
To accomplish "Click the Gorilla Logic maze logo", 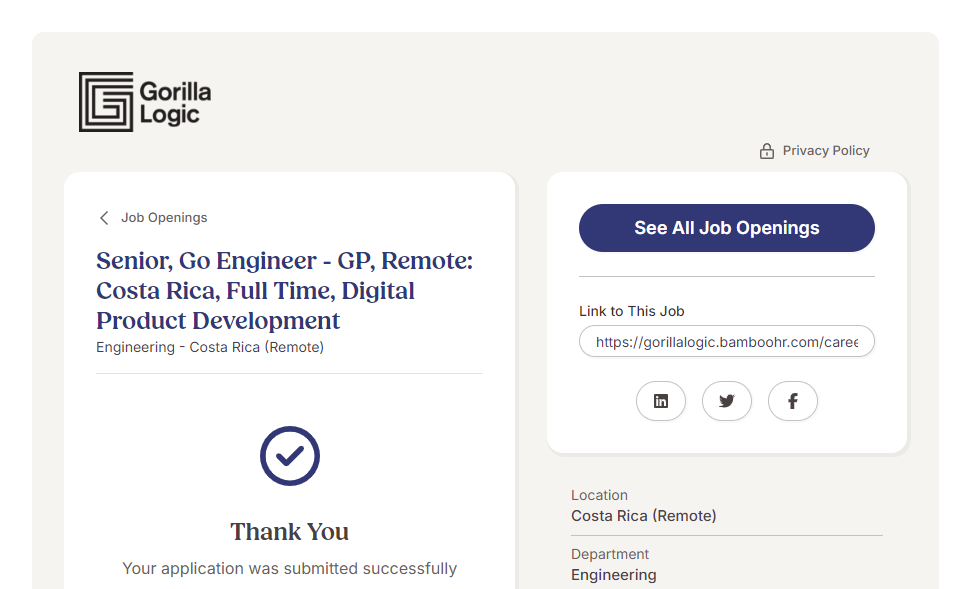I will click(x=106, y=102).
